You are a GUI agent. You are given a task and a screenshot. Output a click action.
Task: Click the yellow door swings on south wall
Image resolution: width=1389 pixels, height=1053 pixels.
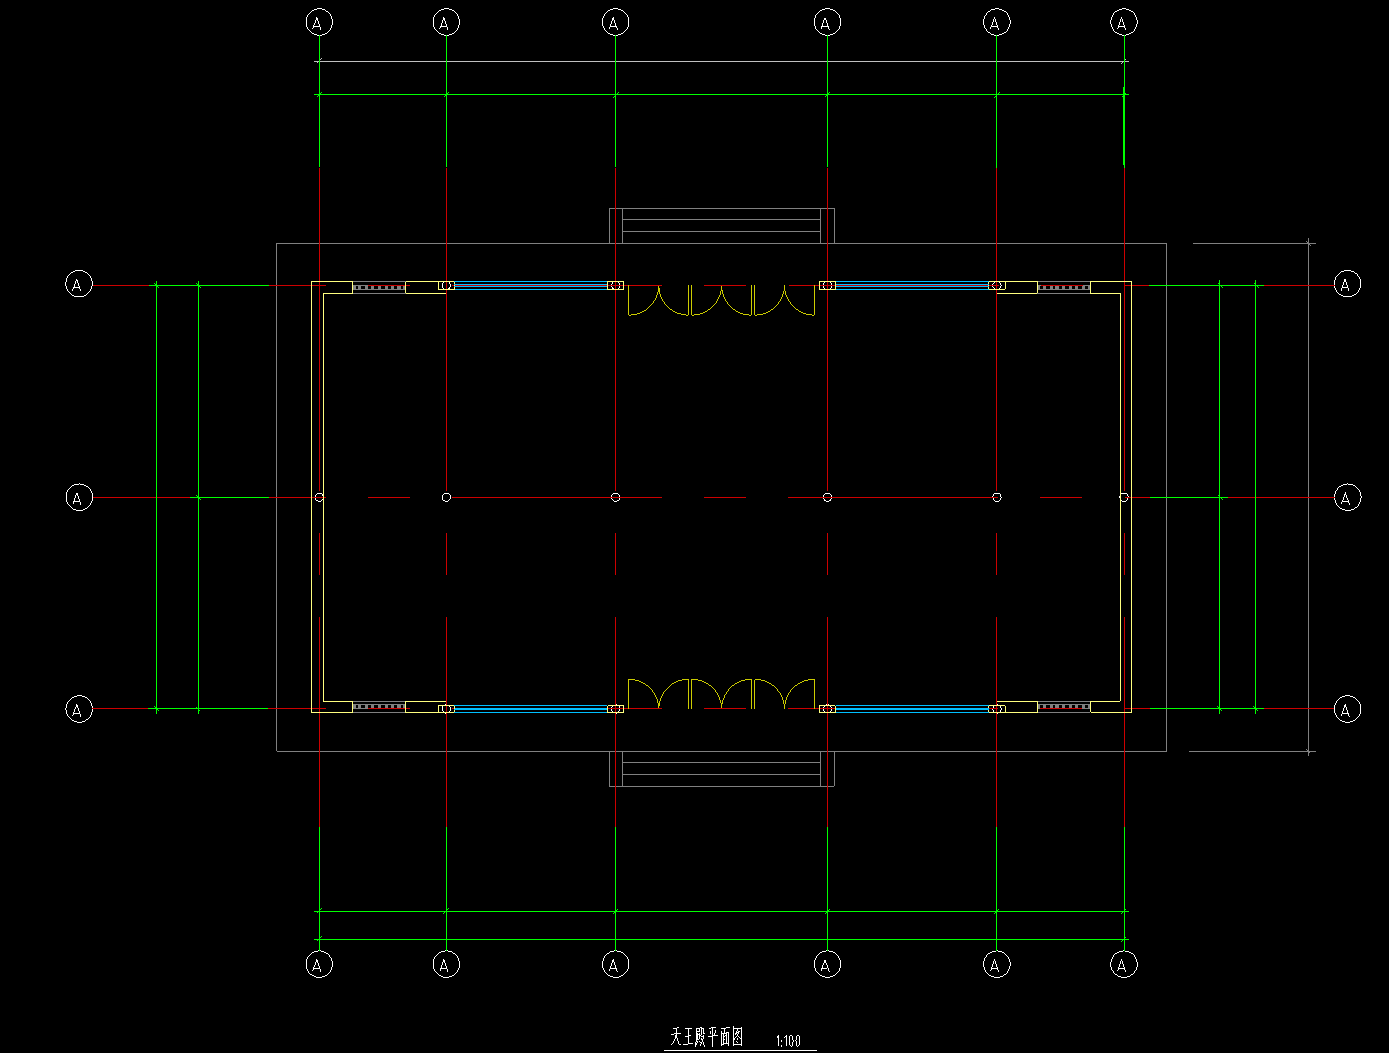coord(721,694)
